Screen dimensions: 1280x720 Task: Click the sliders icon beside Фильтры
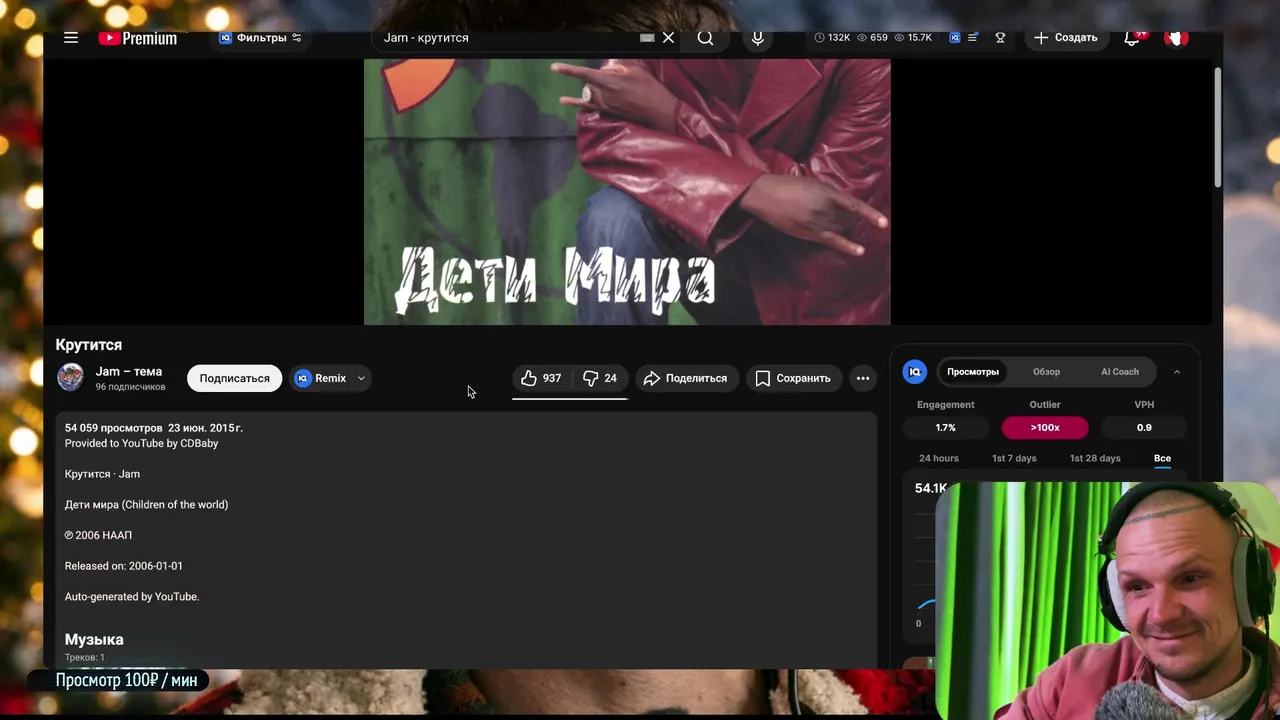click(x=297, y=38)
